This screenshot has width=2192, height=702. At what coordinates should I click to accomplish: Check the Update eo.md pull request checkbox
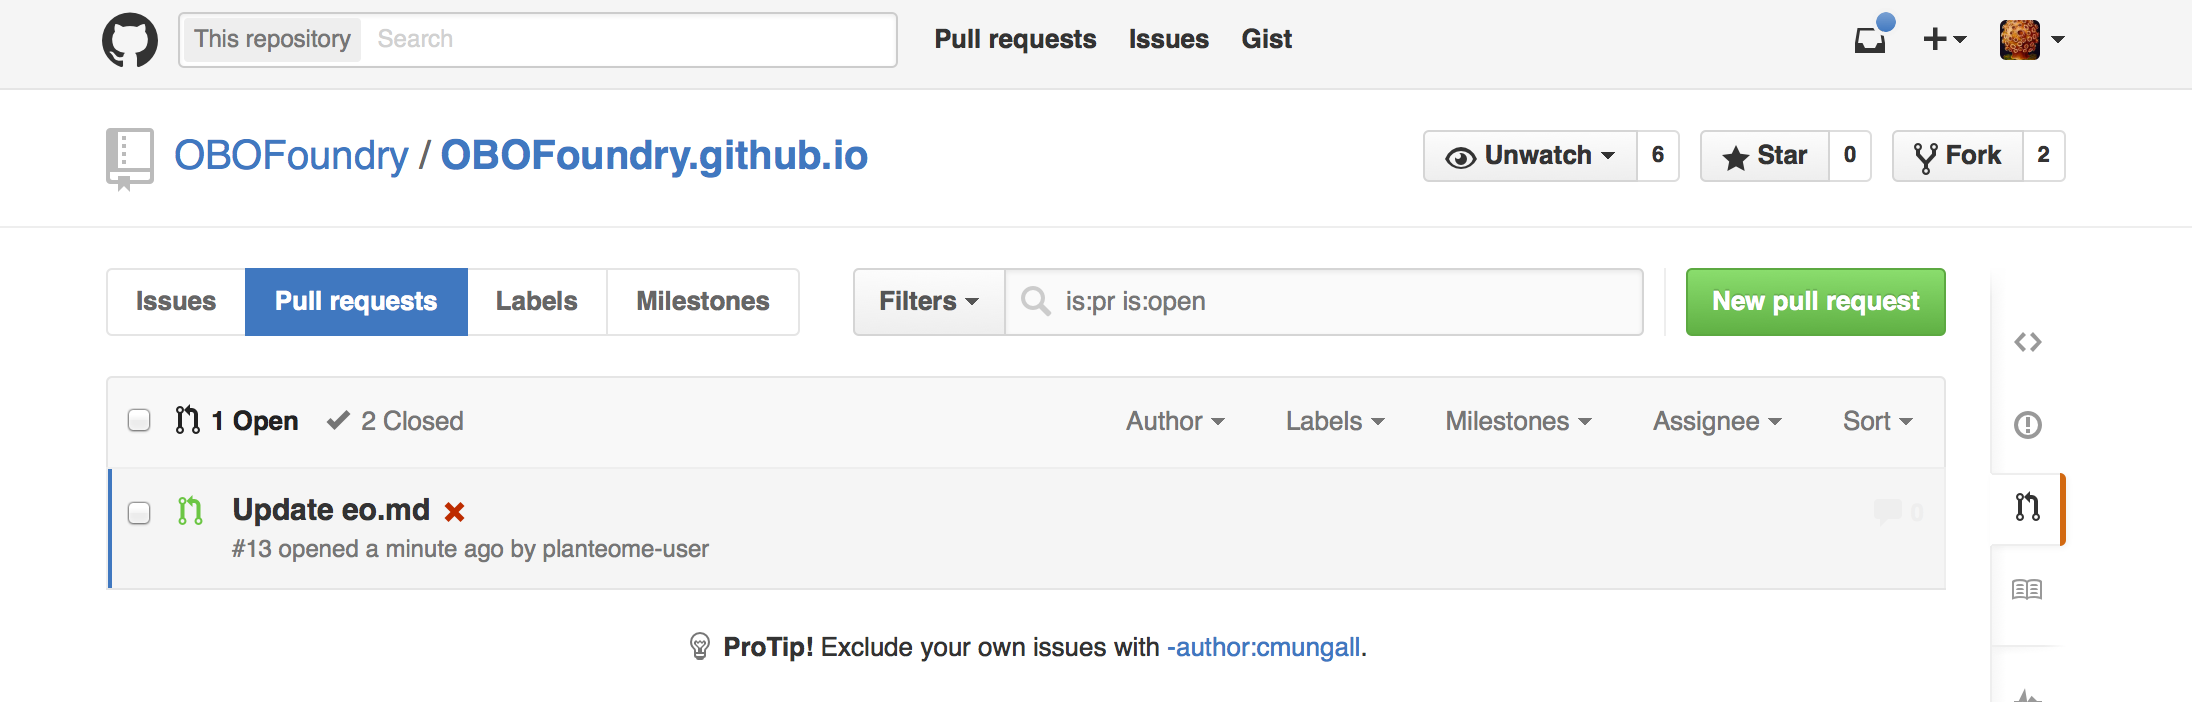point(139,513)
